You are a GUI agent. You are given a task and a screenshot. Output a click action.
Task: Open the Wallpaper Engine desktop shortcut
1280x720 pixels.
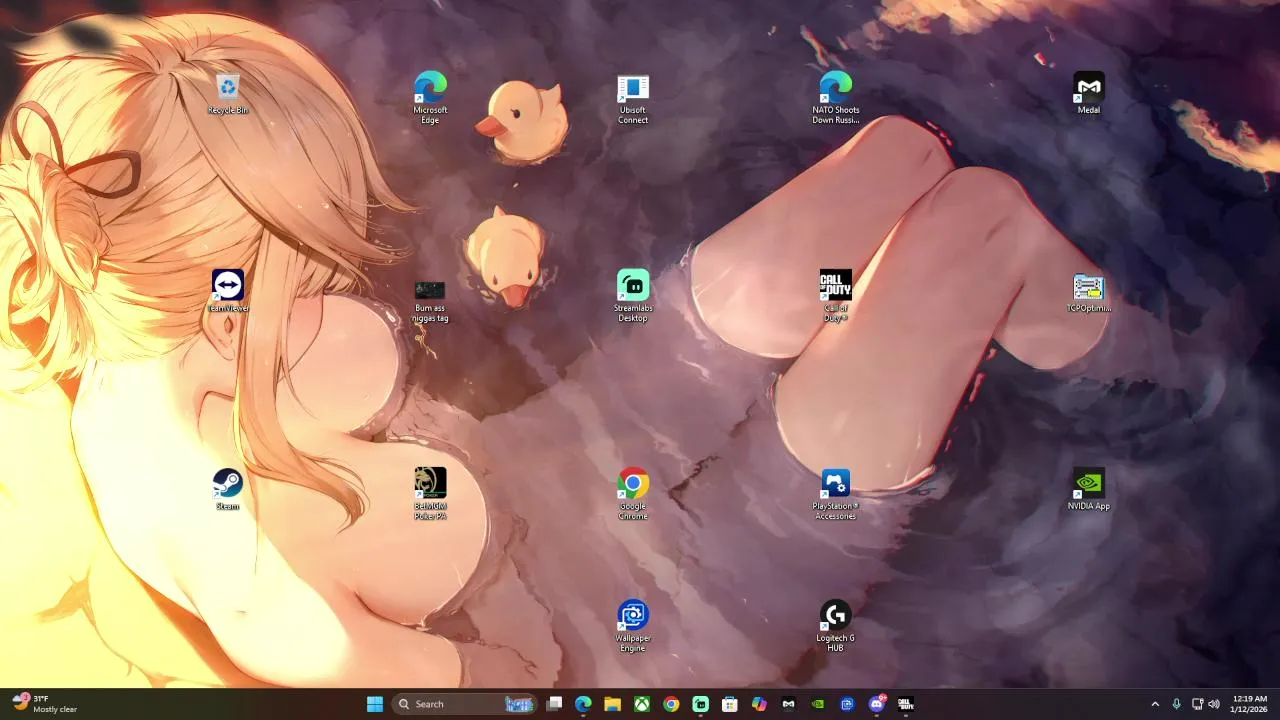pyautogui.click(x=633, y=626)
